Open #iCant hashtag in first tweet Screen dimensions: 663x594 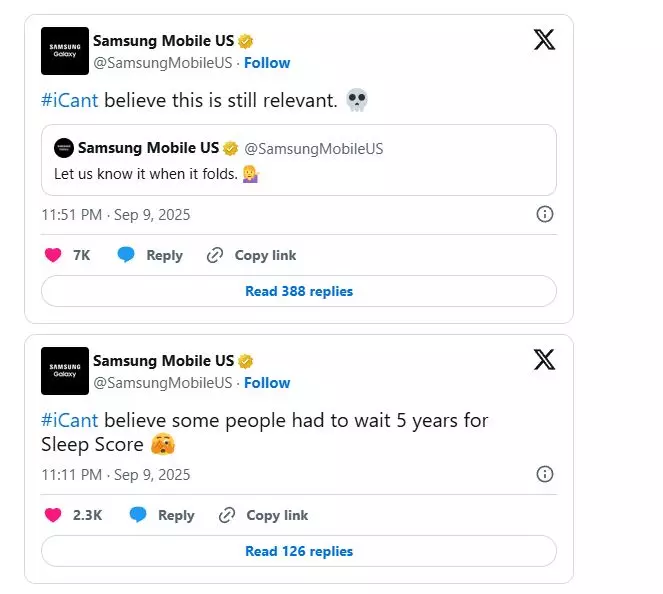(70, 100)
